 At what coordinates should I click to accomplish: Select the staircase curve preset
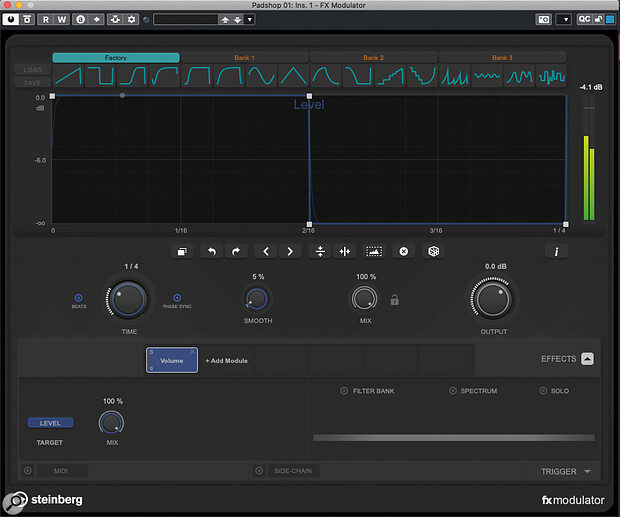pos(390,76)
